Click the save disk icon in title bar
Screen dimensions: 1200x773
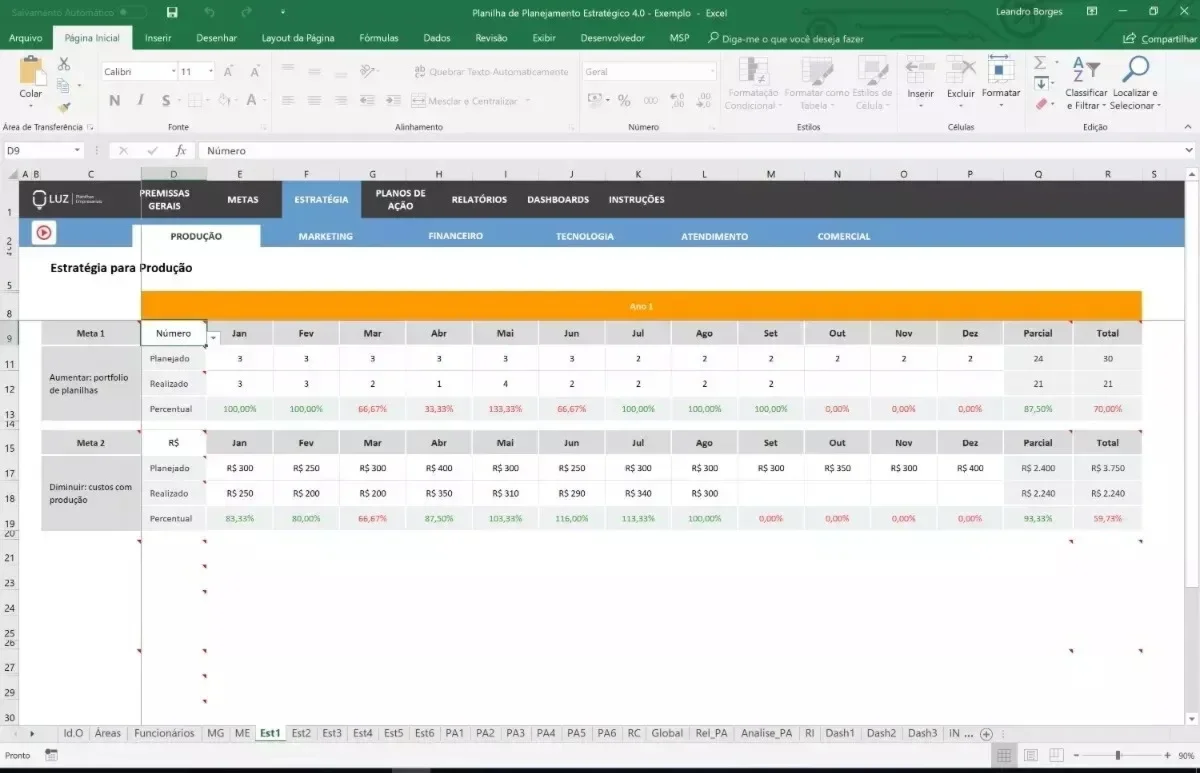click(x=172, y=12)
